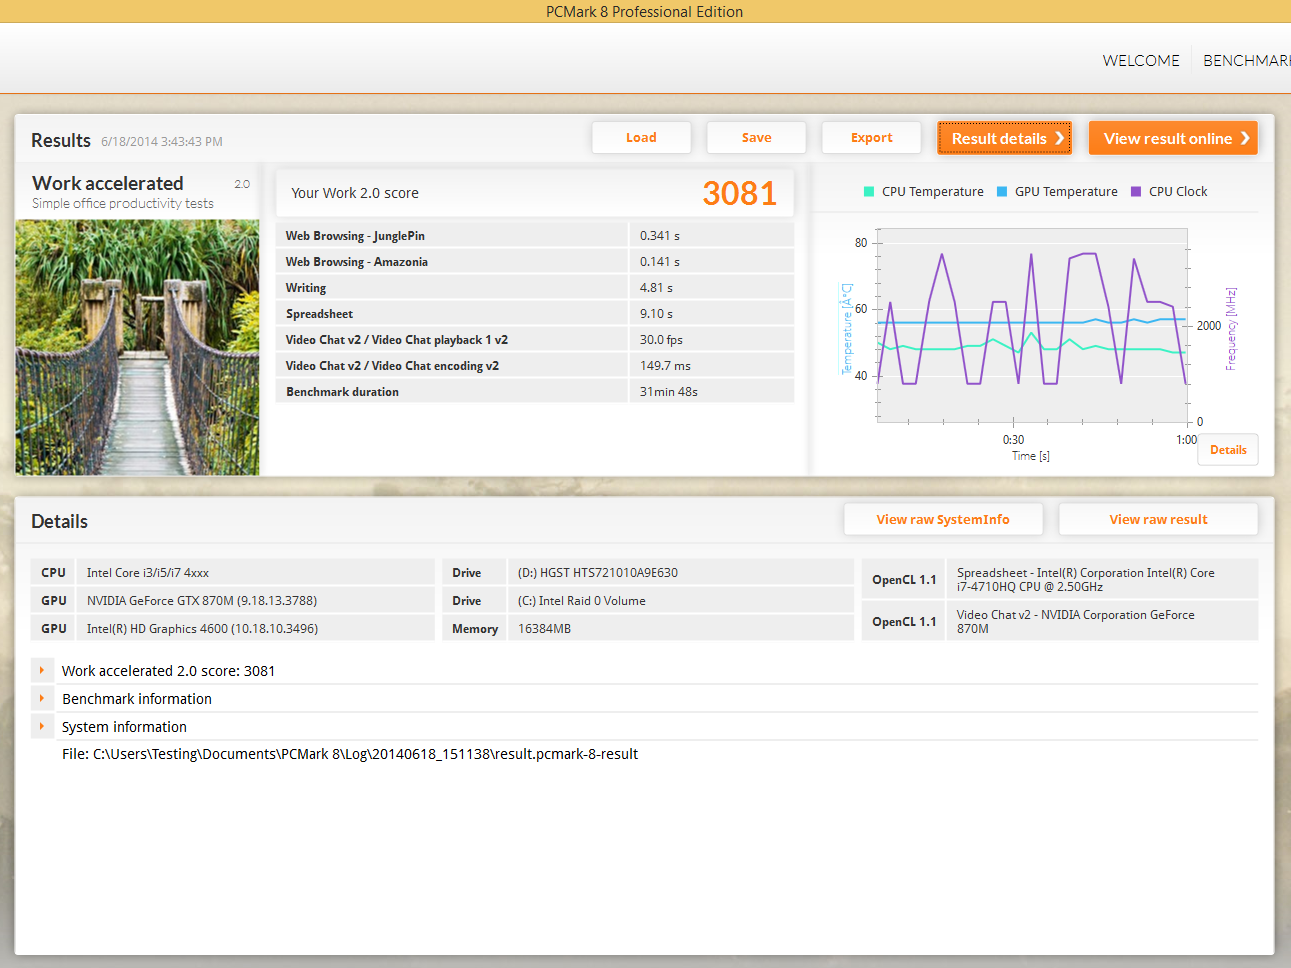Click View raw SystemInfo

[x=943, y=519]
